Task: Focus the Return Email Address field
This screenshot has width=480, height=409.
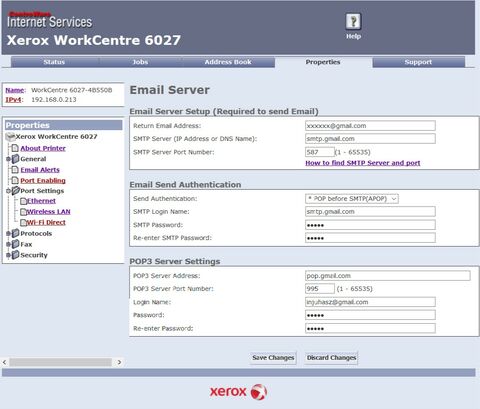Action: point(370,126)
